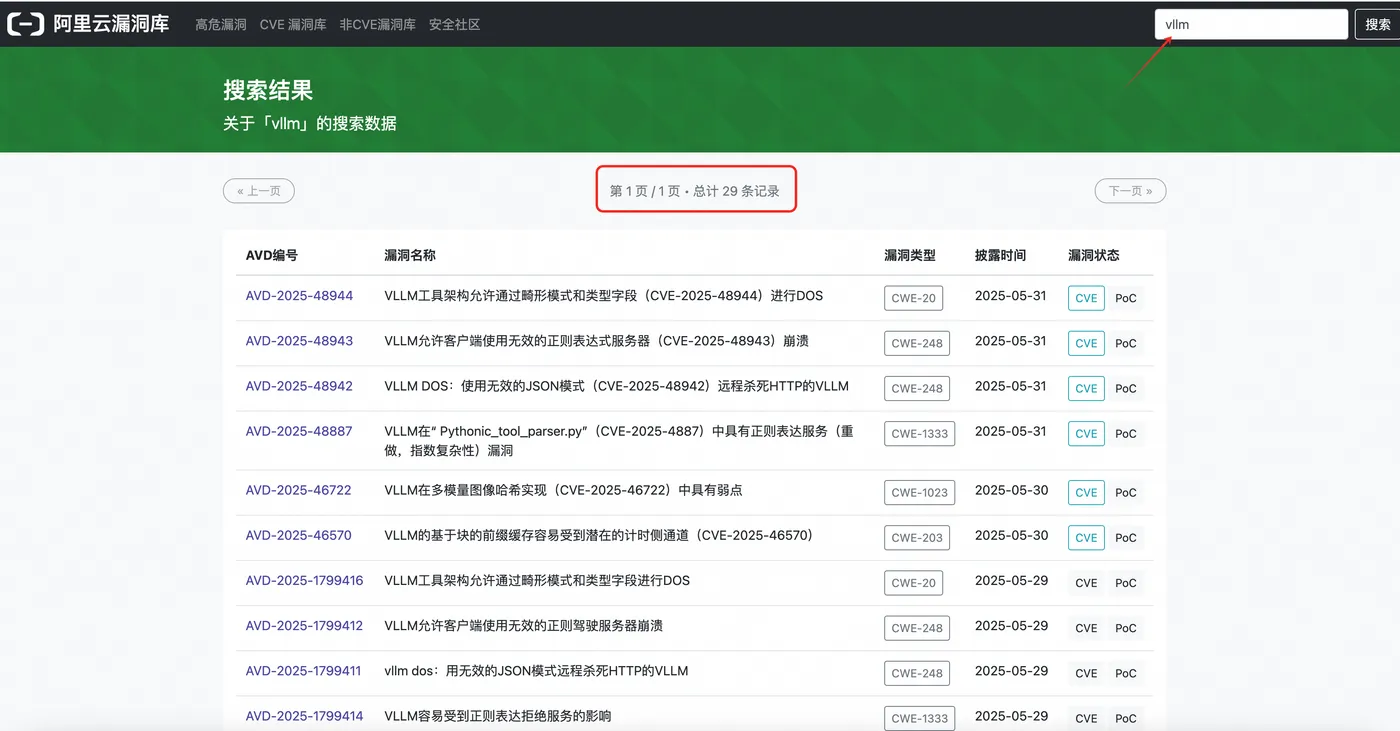Click CWE-20 badge in AVD-2025-1799416 row
Image resolution: width=1400 pixels, height=731 pixels.
914,582
